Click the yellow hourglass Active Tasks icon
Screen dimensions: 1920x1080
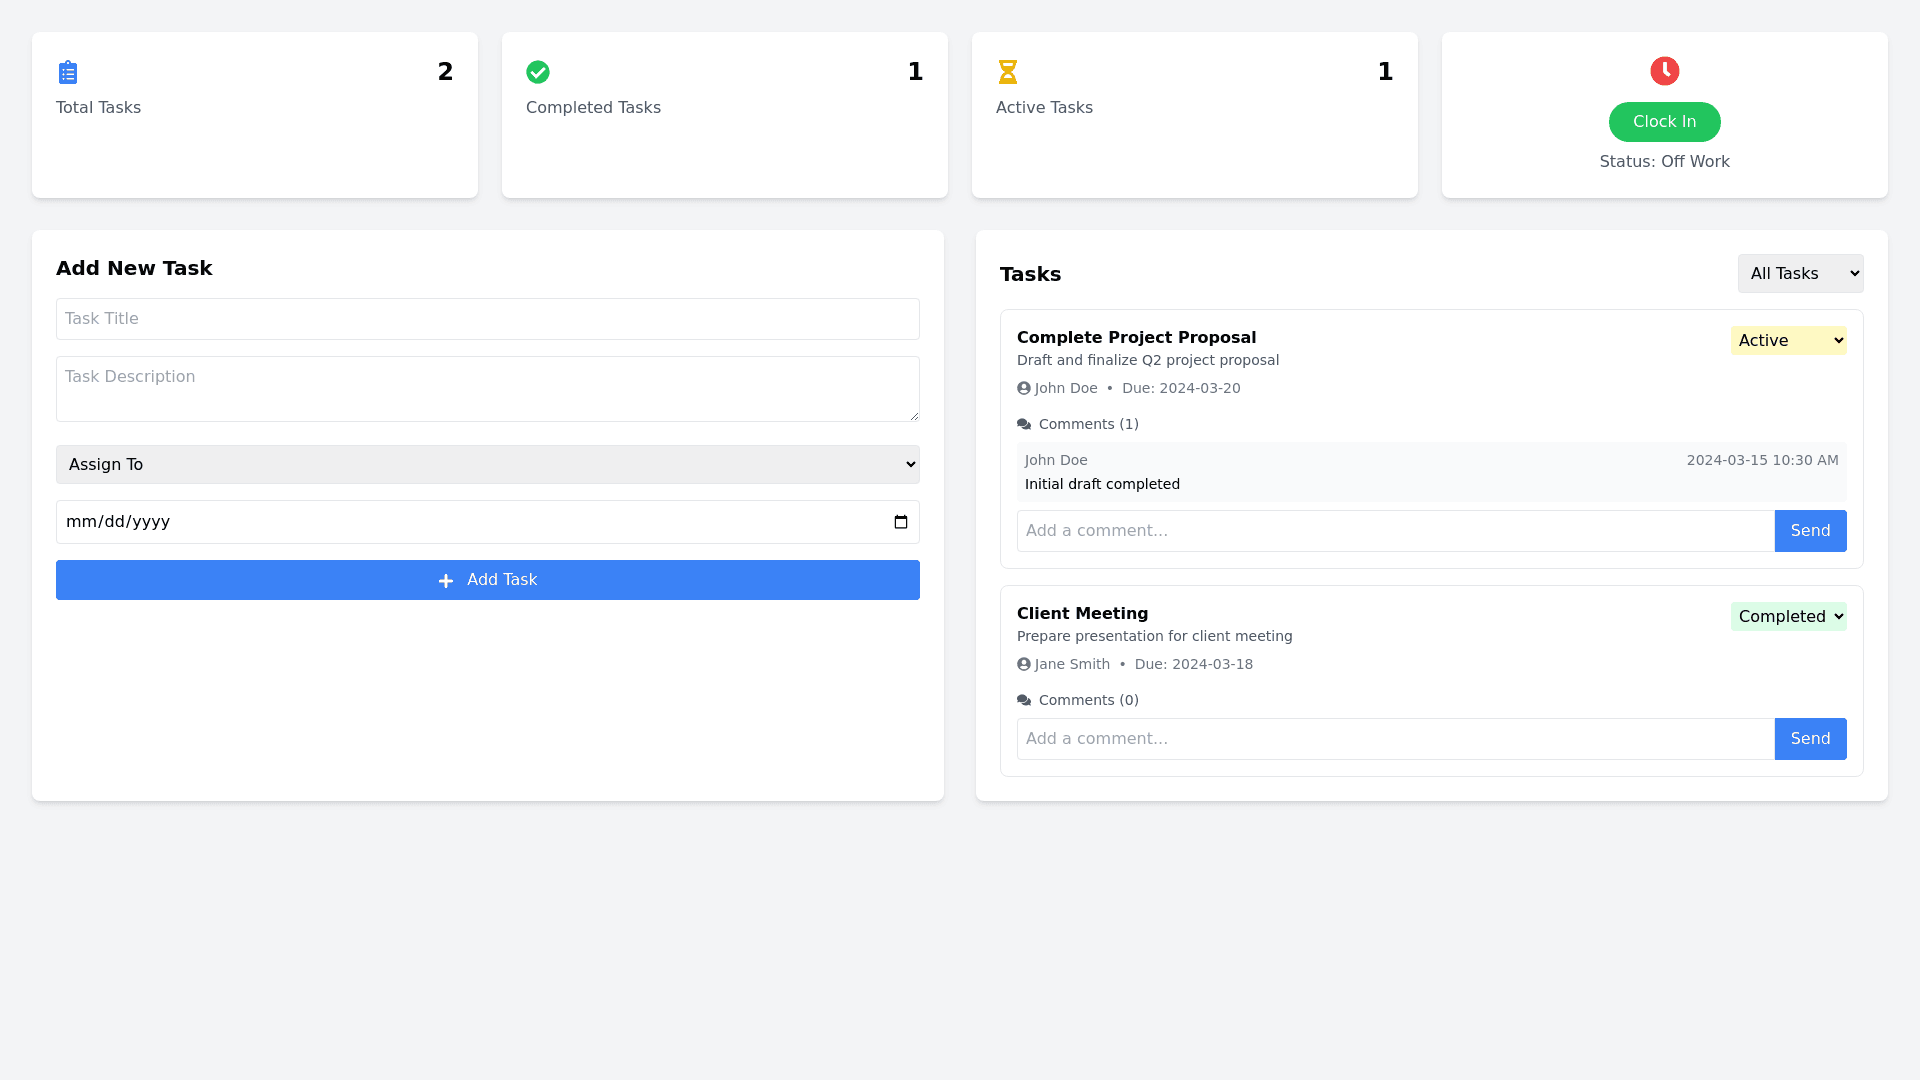(x=1008, y=72)
